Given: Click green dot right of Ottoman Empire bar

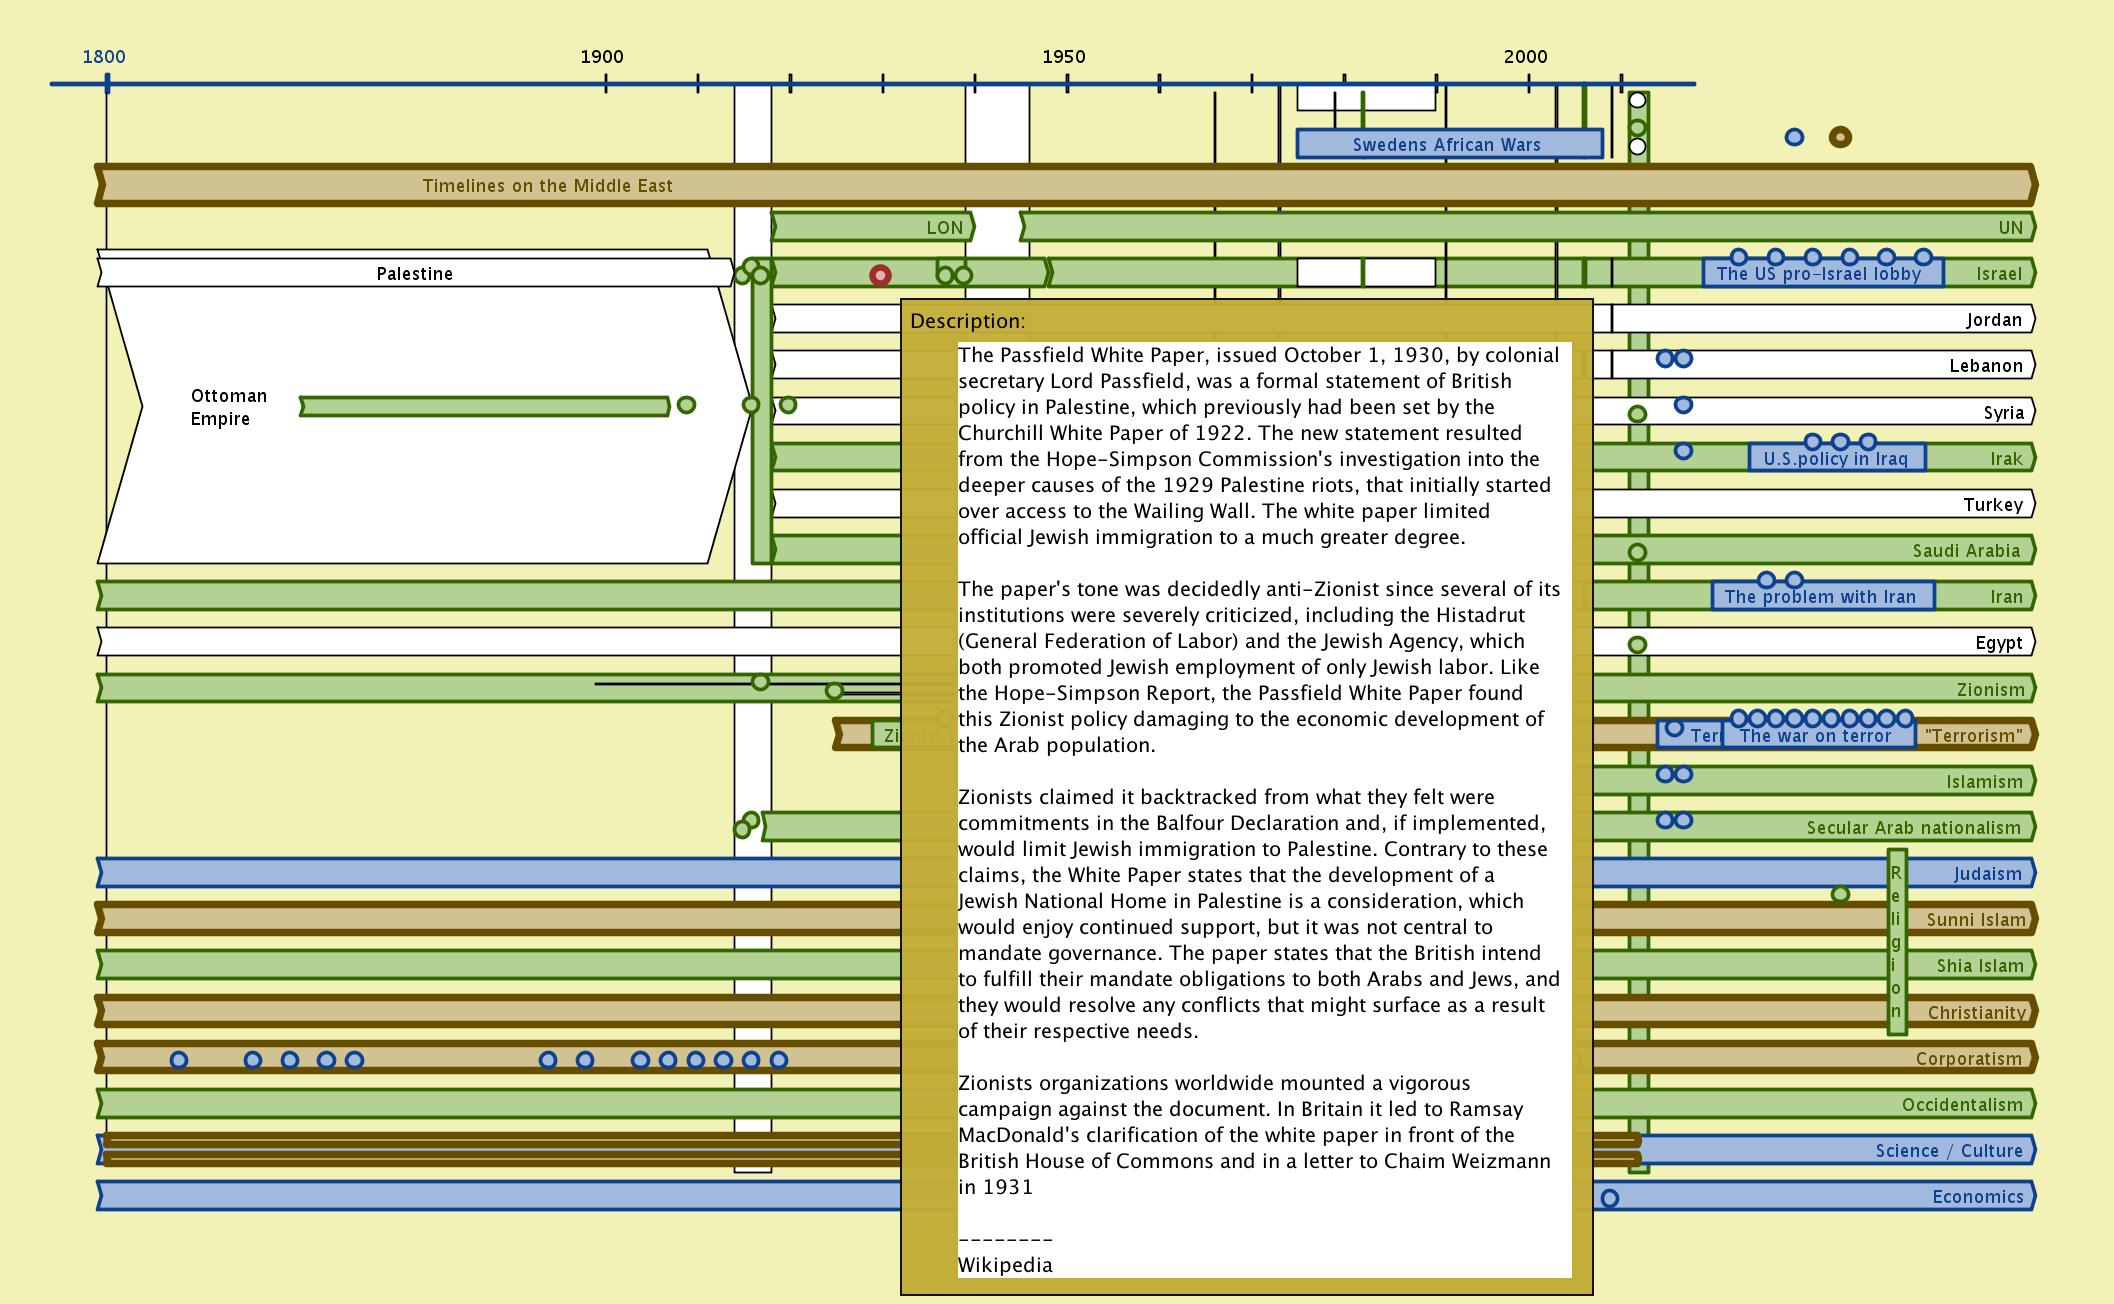Looking at the screenshot, I should (686, 405).
